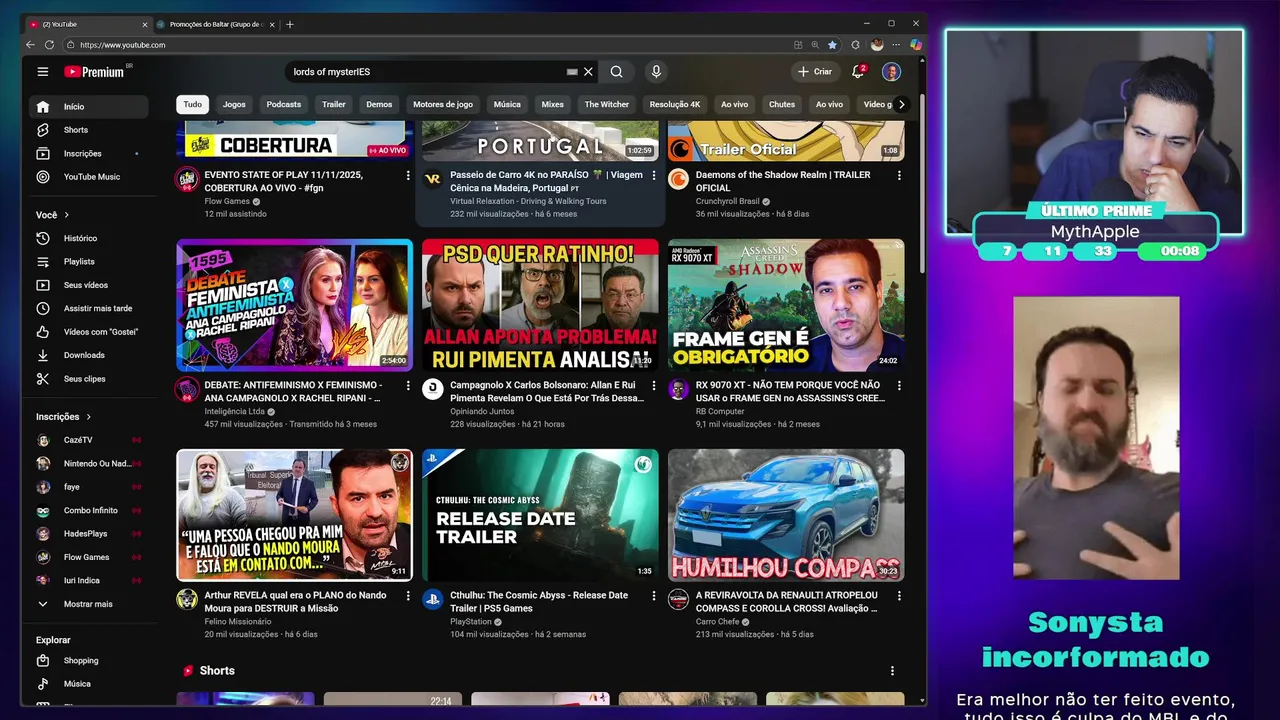1280x720 pixels.
Task: Open the Inteligência Ltda channel link
Action: coord(235,411)
